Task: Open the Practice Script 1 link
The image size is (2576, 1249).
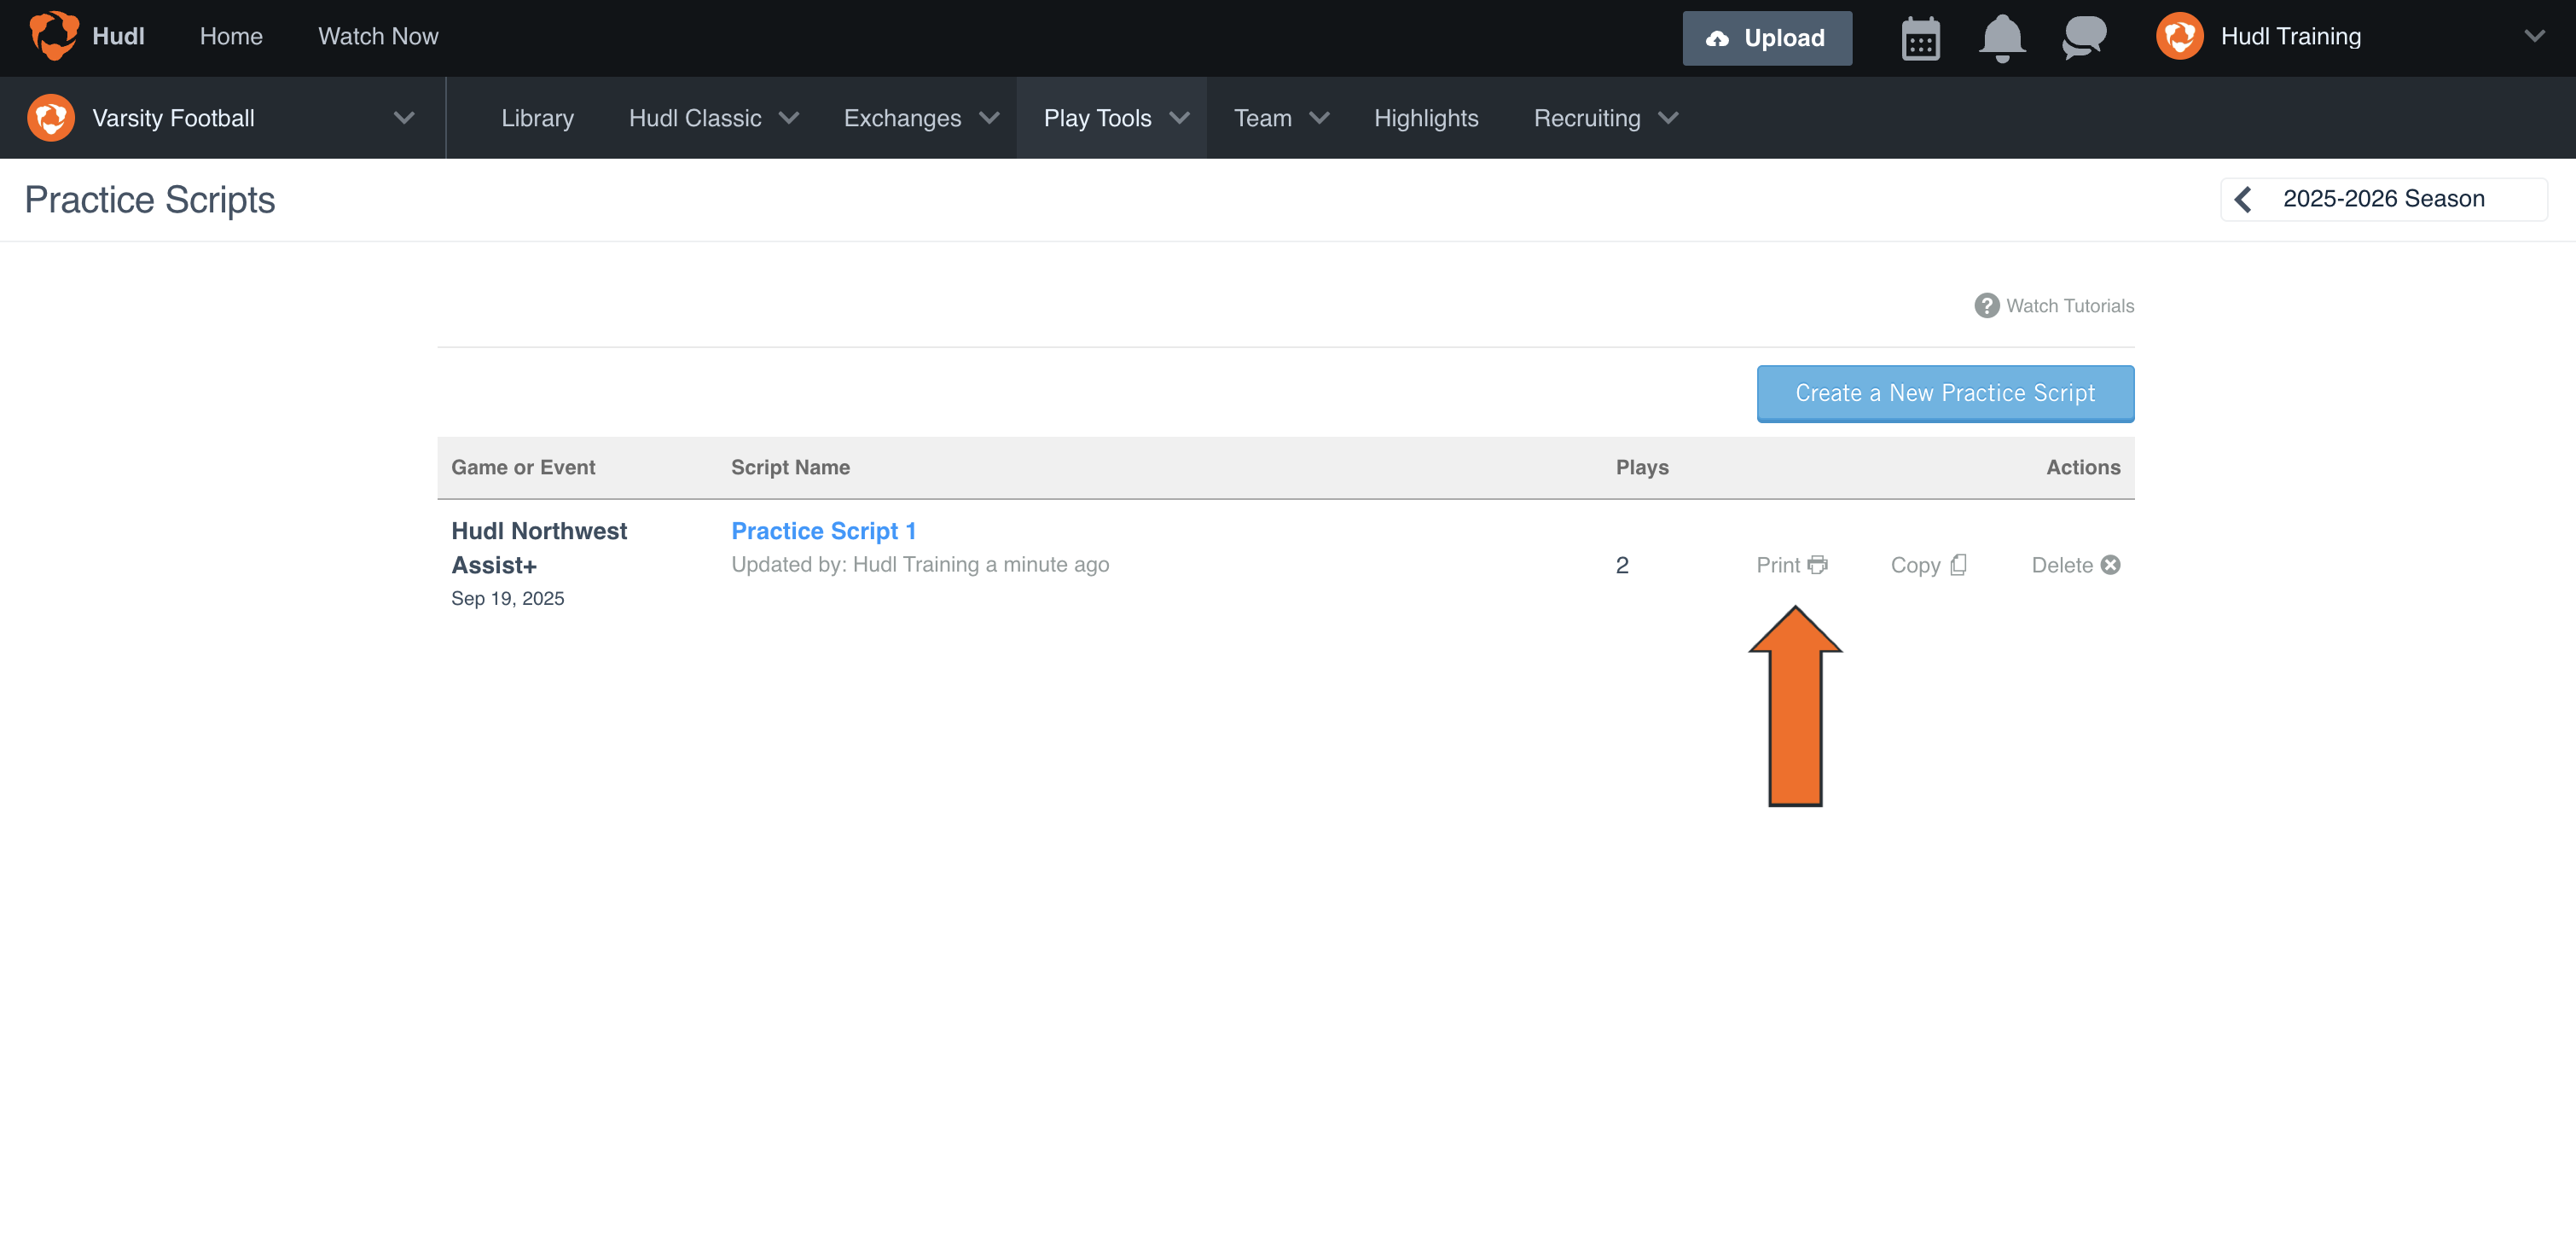Action: pyautogui.click(x=823, y=531)
